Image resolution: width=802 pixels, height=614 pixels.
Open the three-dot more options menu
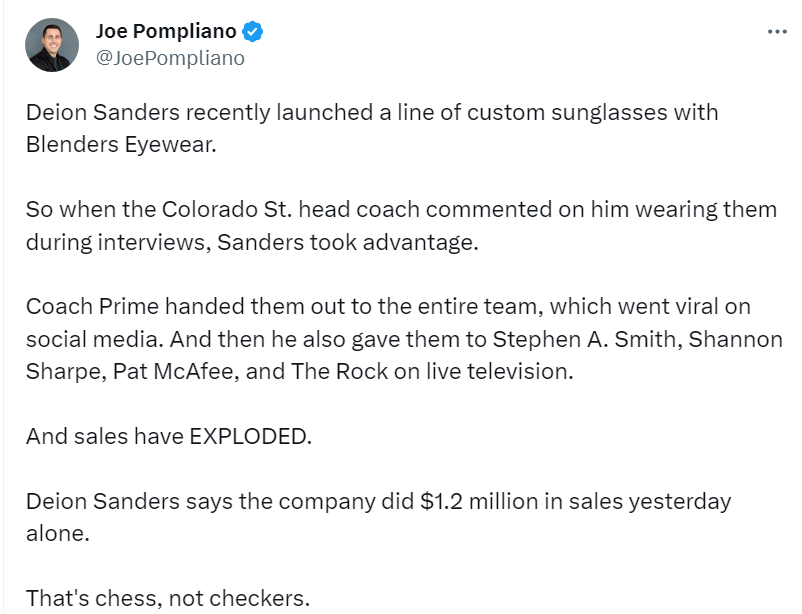tap(777, 32)
